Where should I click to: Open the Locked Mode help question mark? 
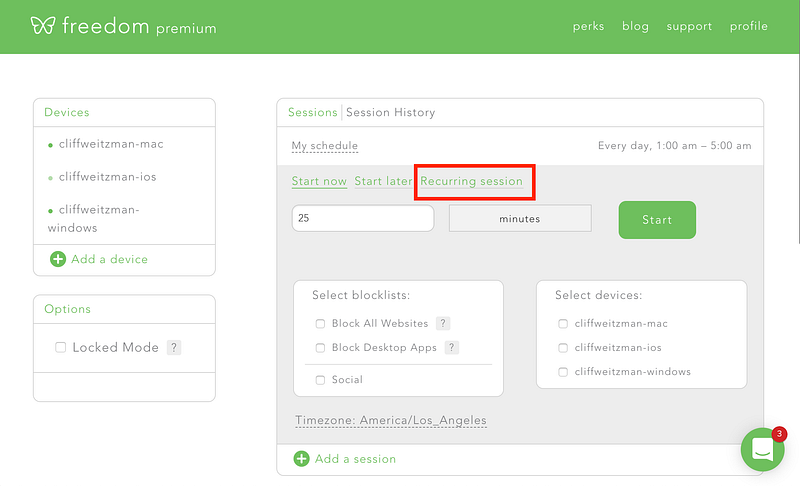coord(174,347)
